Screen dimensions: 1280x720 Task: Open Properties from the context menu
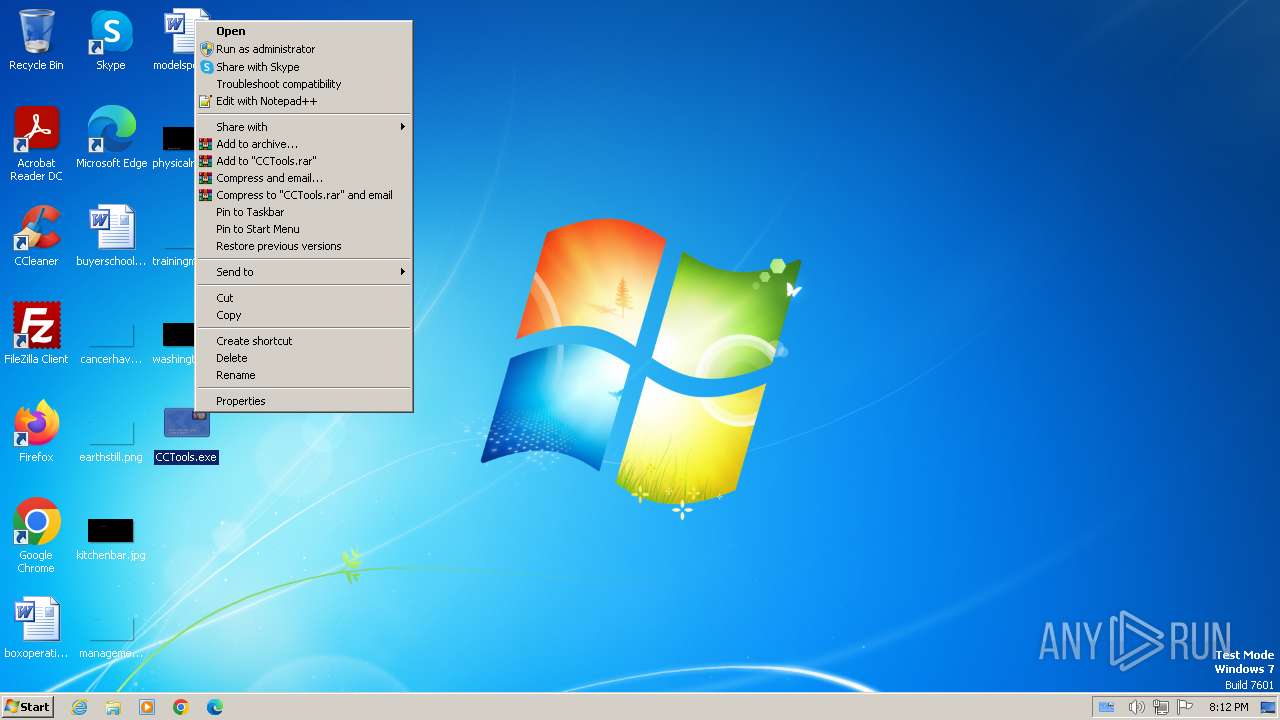point(304,401)
